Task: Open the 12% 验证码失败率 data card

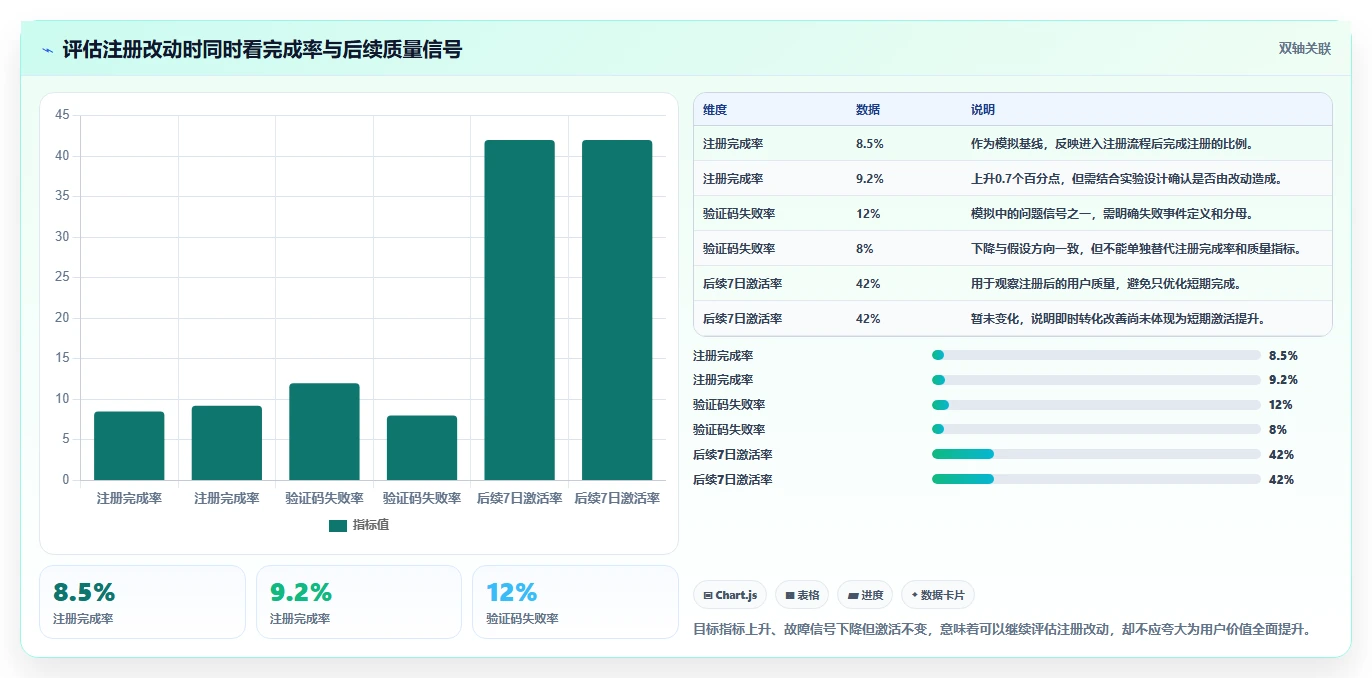Action: click(x=575, y=602)
